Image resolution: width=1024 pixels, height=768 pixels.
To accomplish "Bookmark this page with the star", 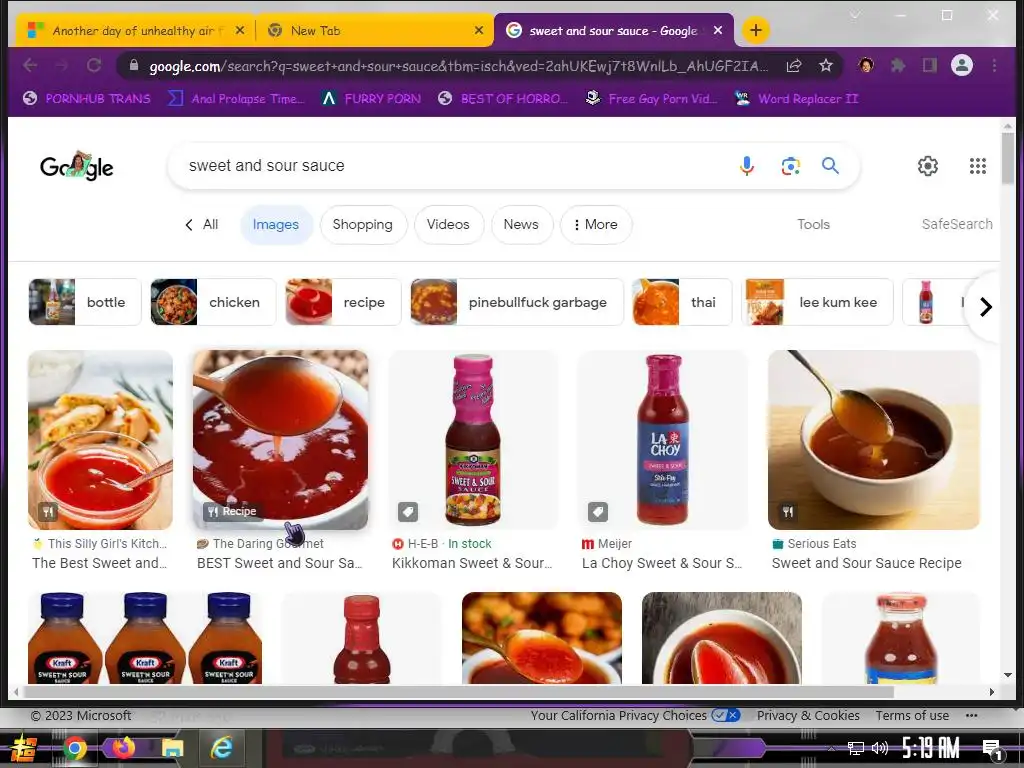I will click(825, 65).
